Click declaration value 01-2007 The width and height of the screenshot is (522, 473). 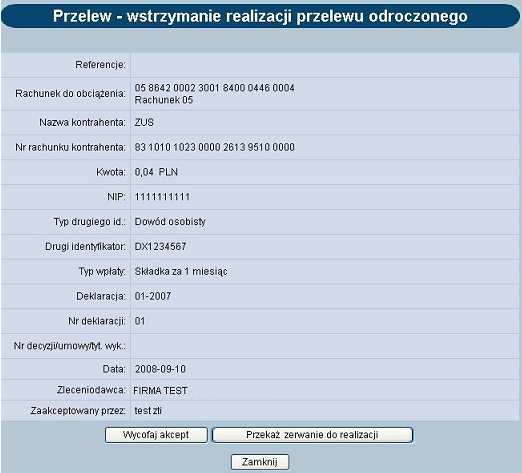(153, 296)
